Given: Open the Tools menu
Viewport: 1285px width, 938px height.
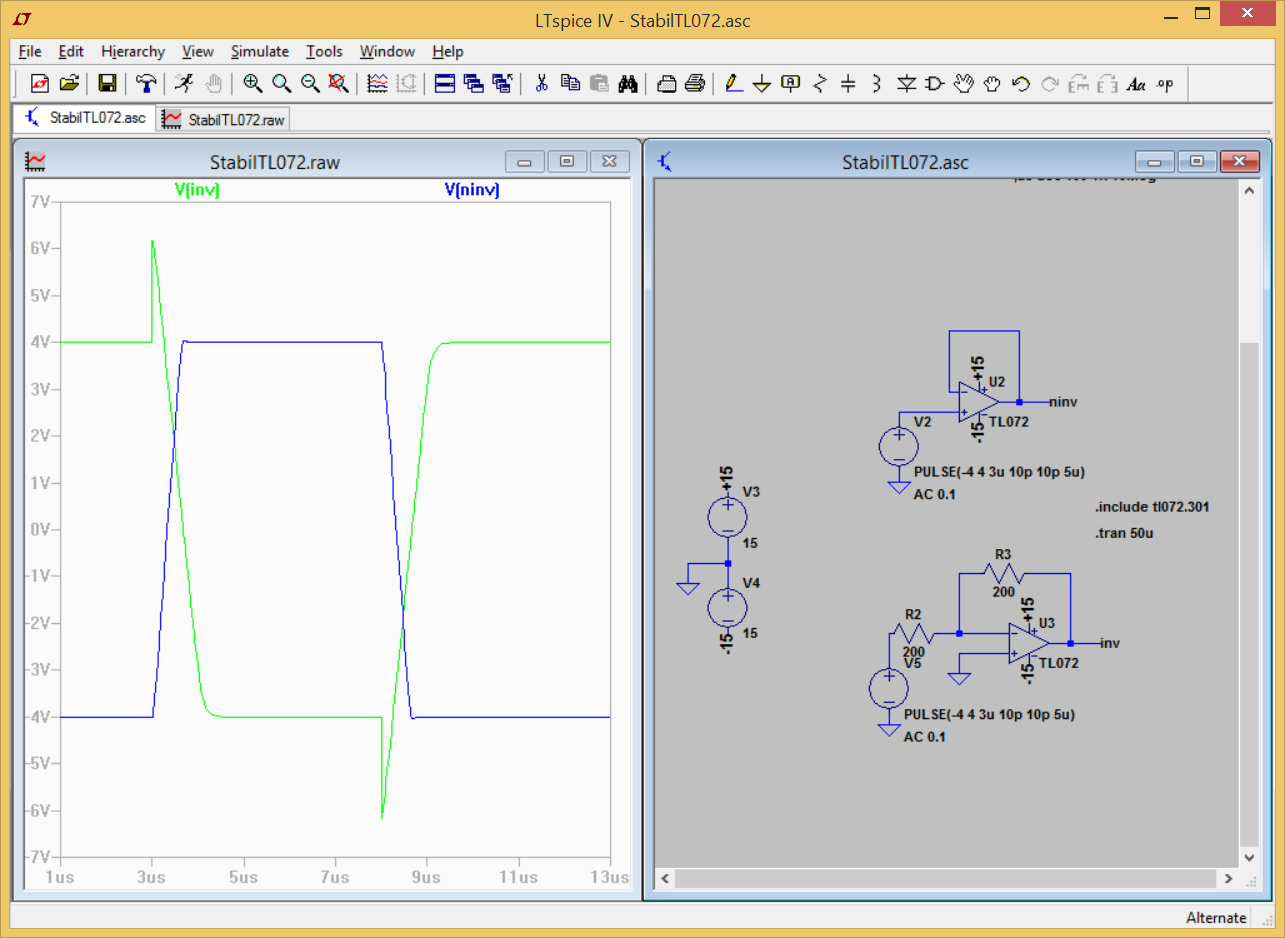Looking at the screenshot, I should pos(325,51).
